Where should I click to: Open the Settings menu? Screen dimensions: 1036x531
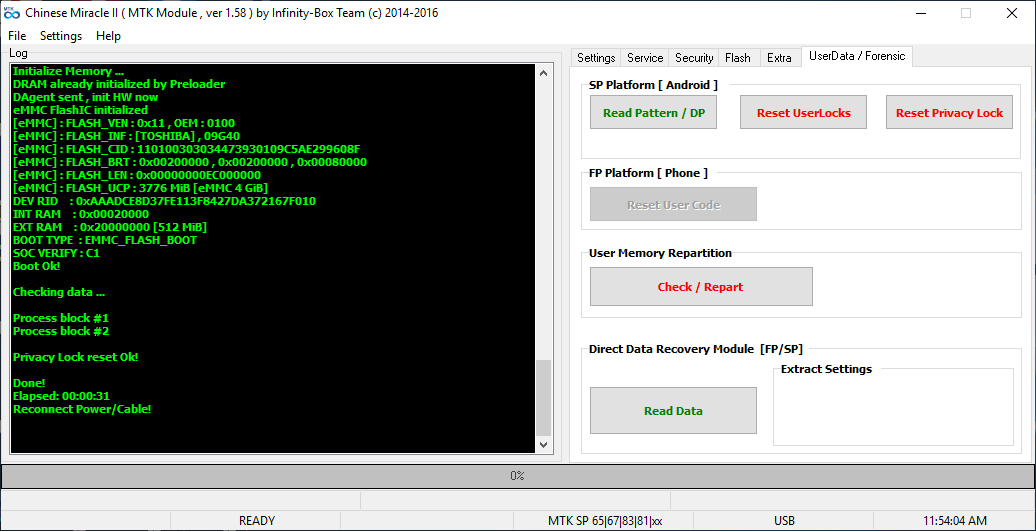61,36
